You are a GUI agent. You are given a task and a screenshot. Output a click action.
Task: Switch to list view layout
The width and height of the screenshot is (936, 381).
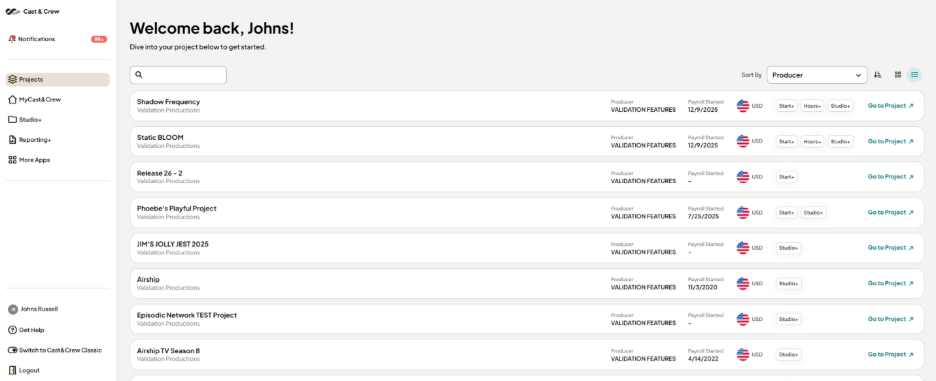915,75
